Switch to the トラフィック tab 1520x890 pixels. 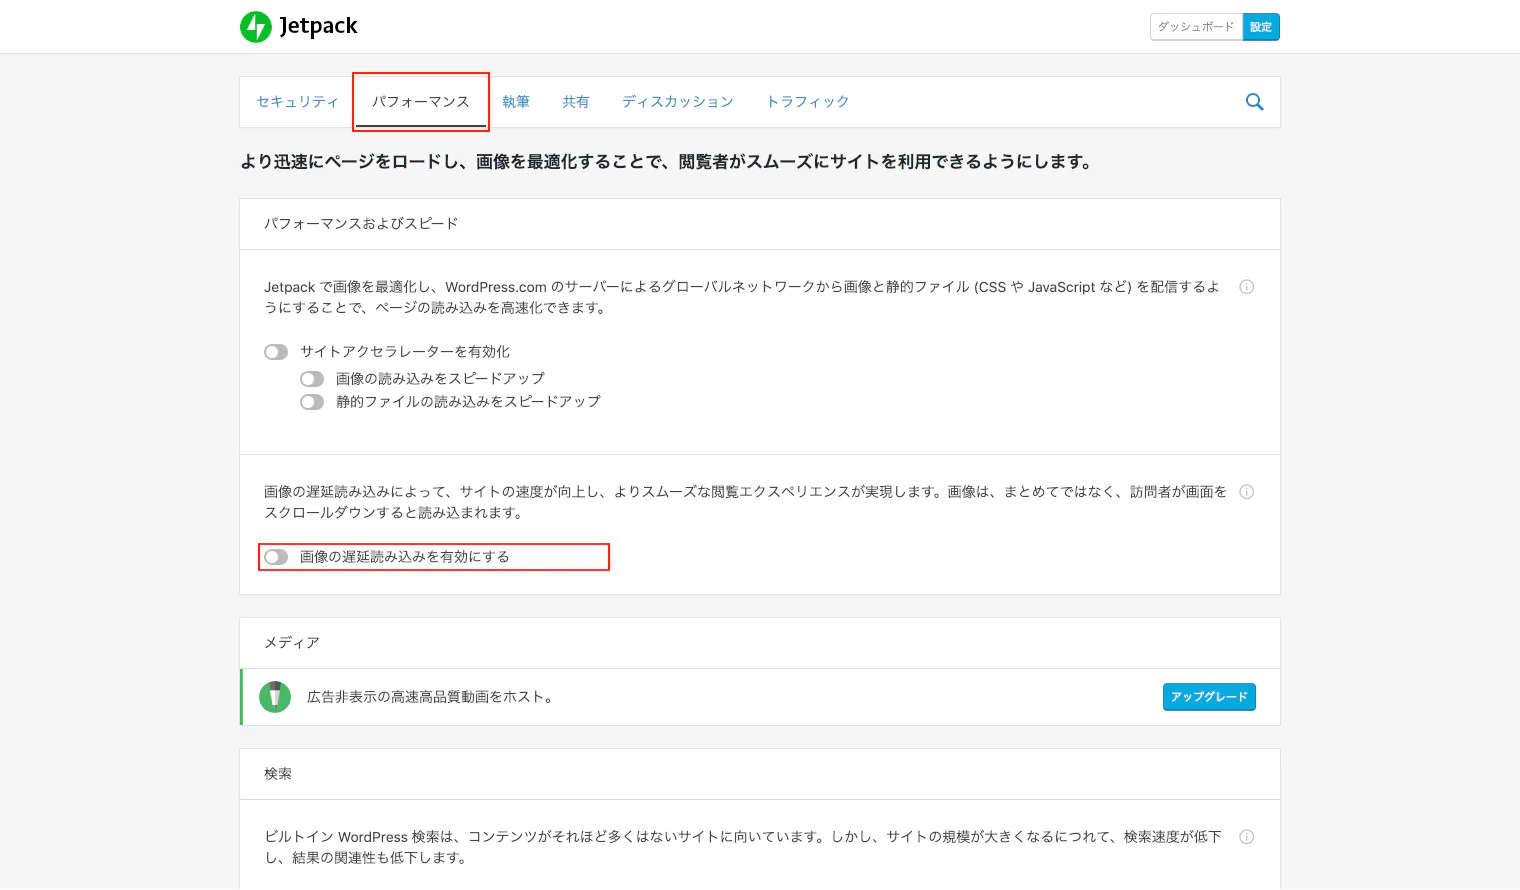tap(808, 102)
